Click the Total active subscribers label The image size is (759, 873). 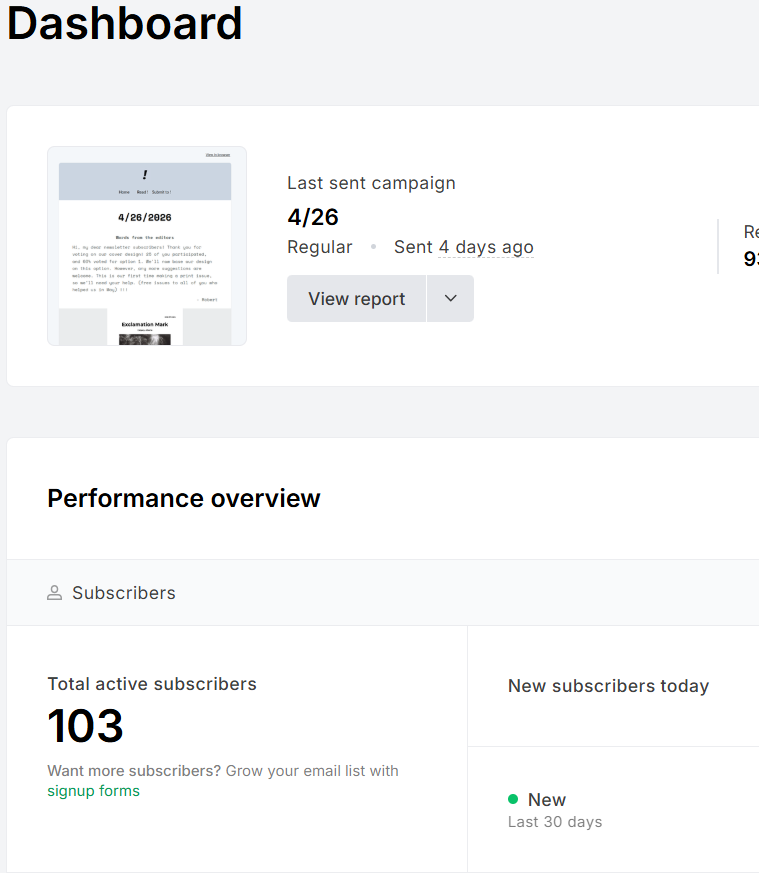click(x=152, y=684)
